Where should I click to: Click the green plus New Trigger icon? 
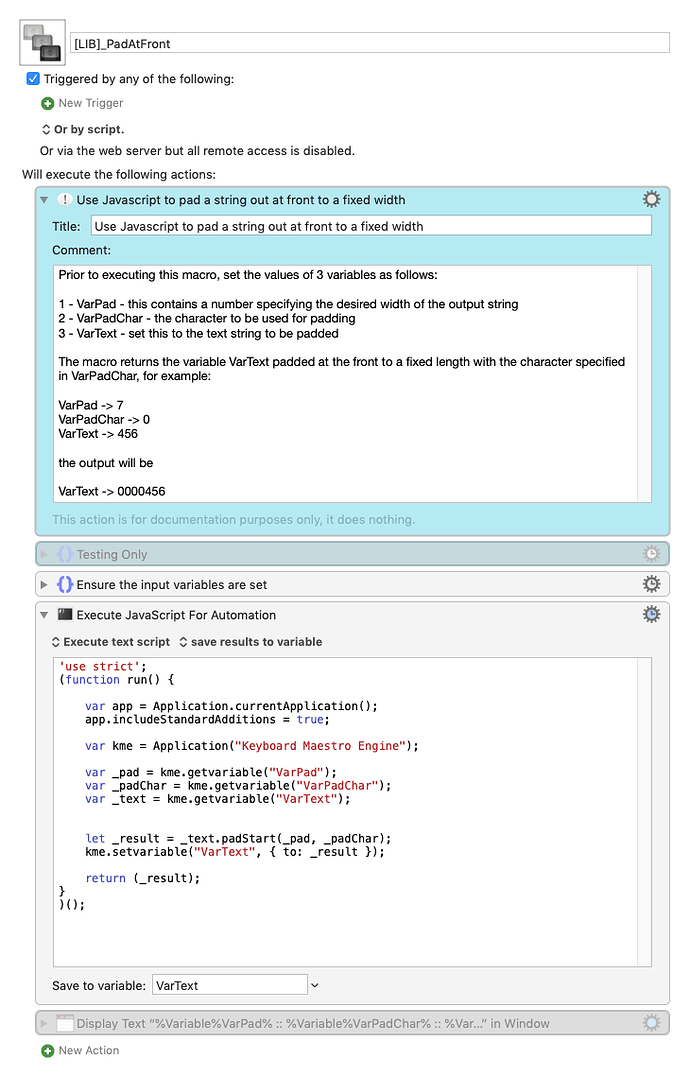[x=47, y=103]
